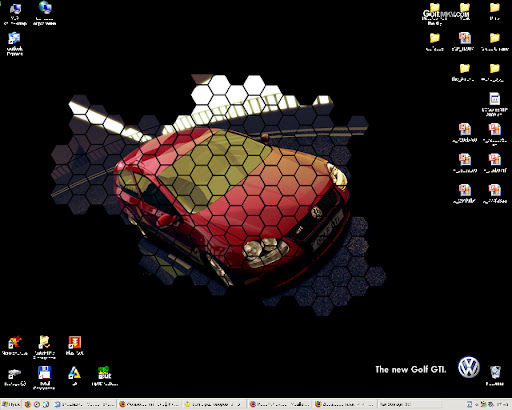512x410 pixels.
Task: Open the Recycle Bin
Action: [495, 376]
